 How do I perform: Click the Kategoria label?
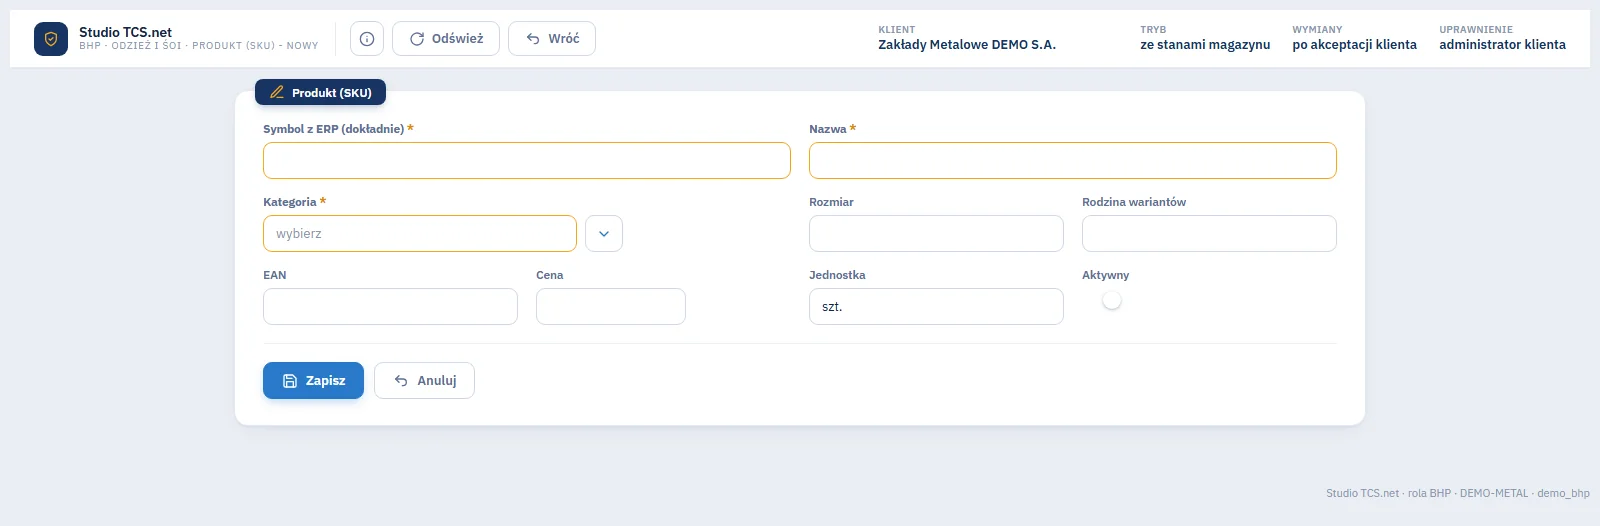click(x=289, y=202)
